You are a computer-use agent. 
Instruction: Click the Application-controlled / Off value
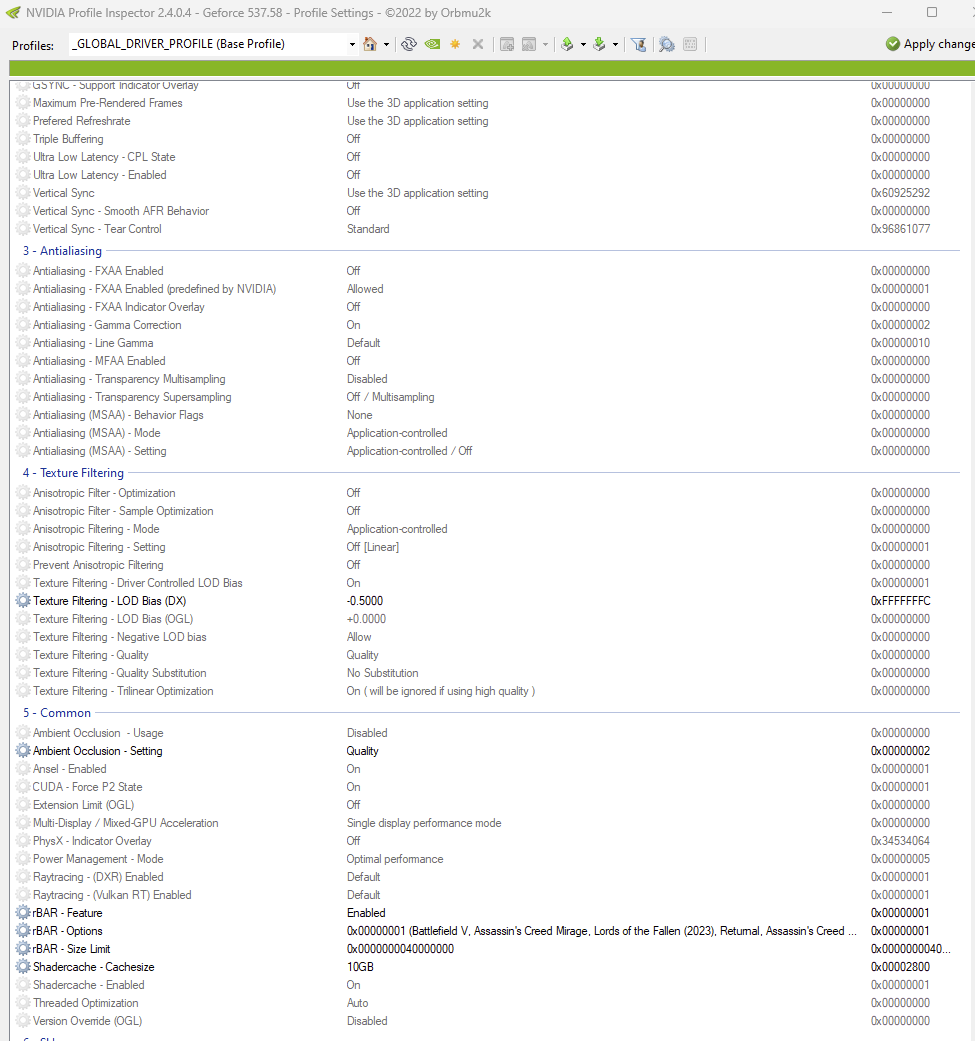[x=410, y=451]
